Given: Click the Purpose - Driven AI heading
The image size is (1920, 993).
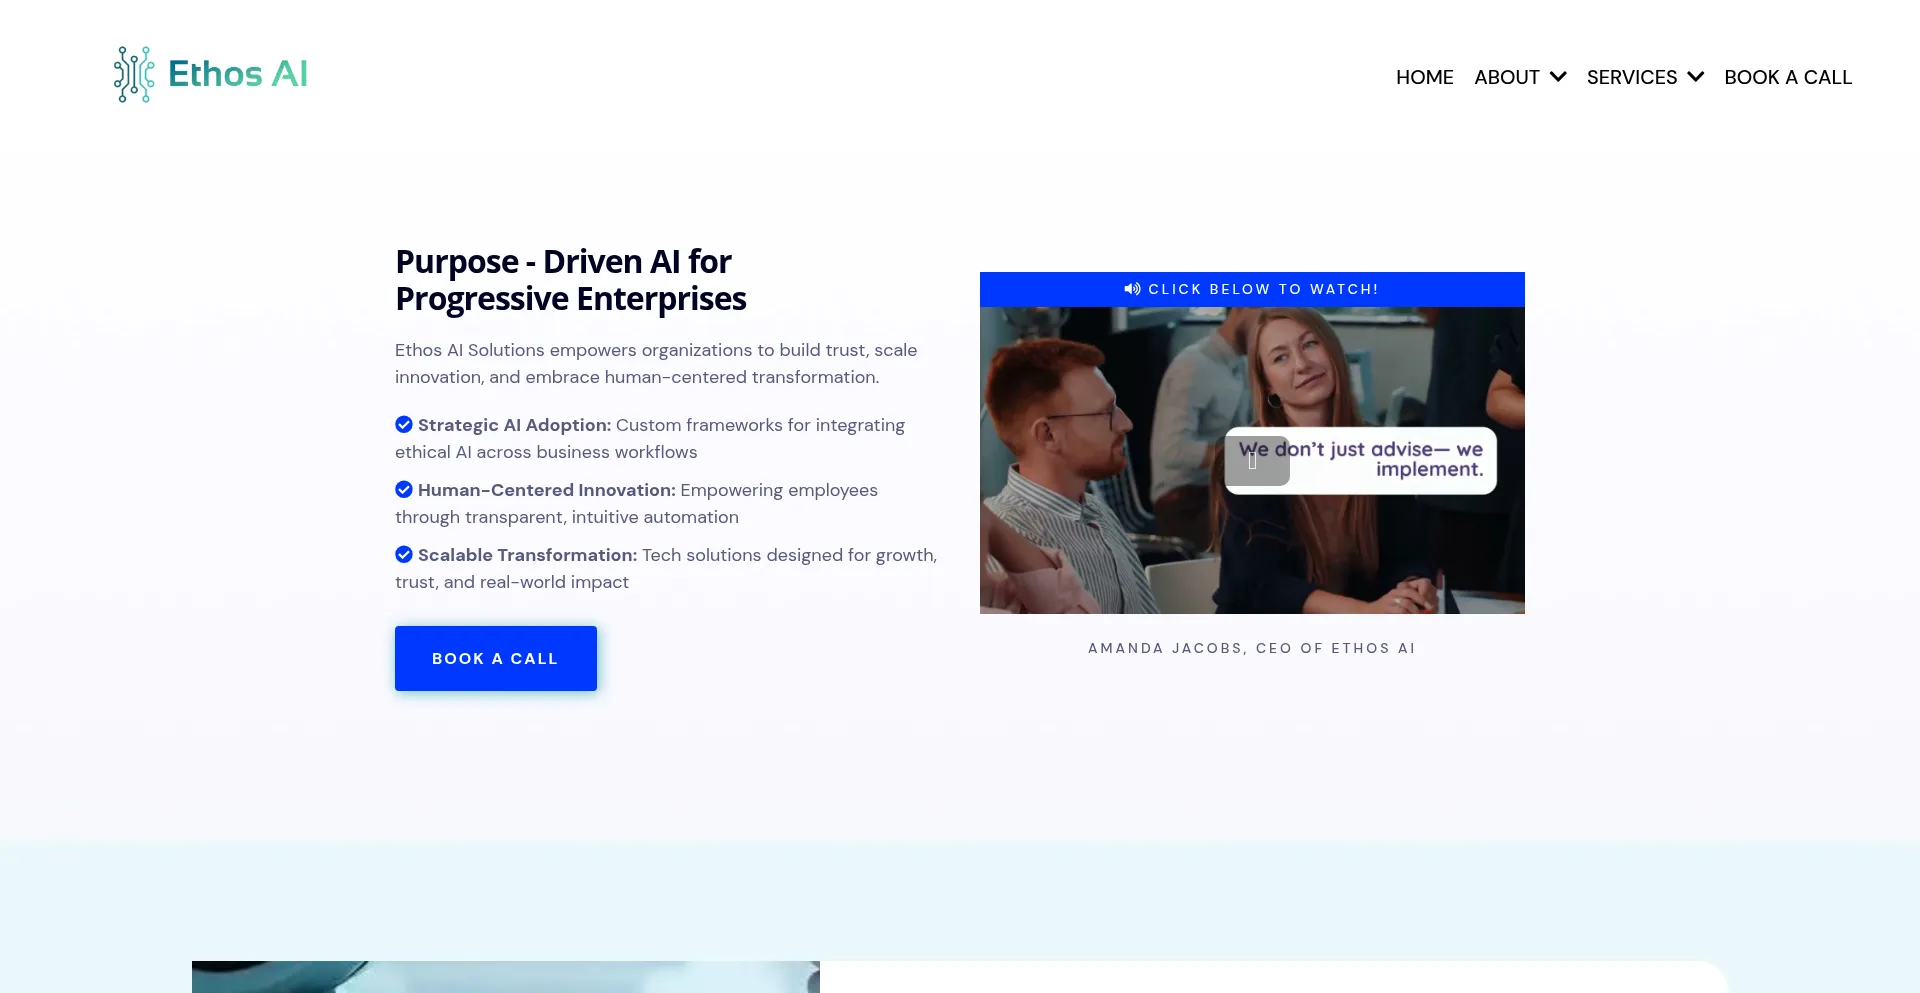Looking at the screenshot, I should click(570, 280).
